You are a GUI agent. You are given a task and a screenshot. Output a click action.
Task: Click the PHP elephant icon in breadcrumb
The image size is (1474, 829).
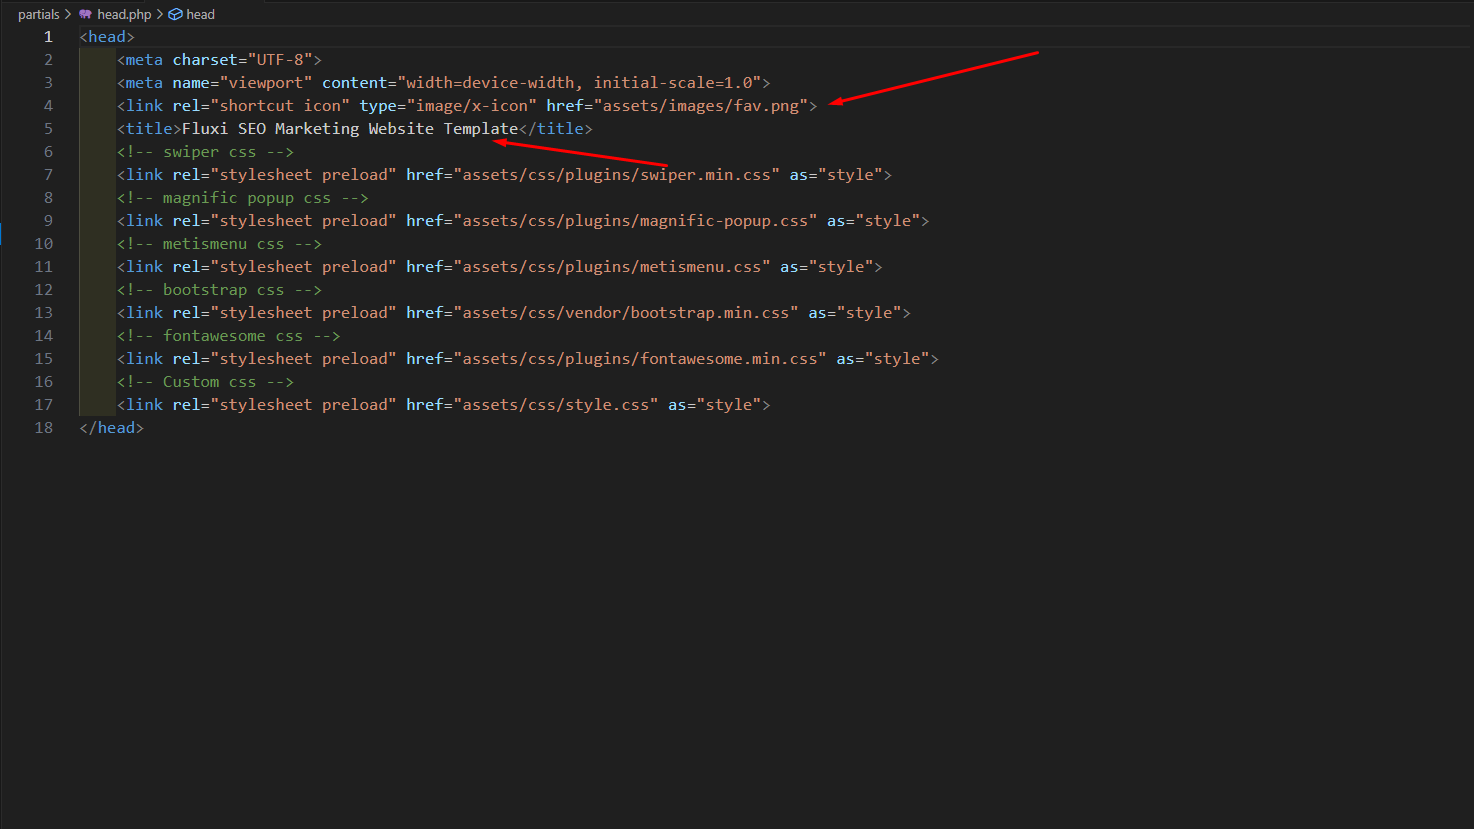point(85,14)
